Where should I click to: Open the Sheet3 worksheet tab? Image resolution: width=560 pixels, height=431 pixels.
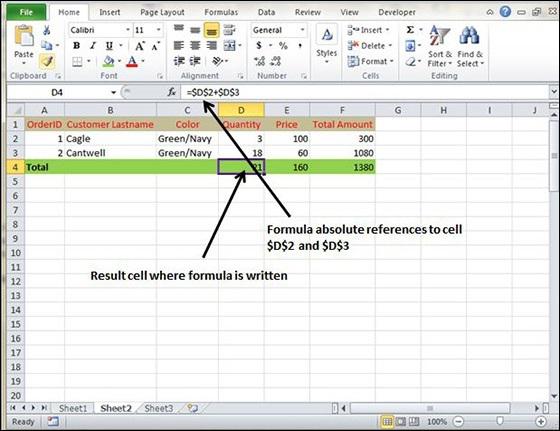[159, 408]
